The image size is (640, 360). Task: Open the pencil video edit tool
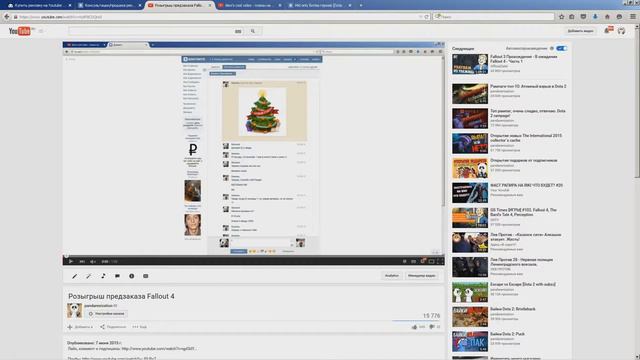tap(74, 276)
